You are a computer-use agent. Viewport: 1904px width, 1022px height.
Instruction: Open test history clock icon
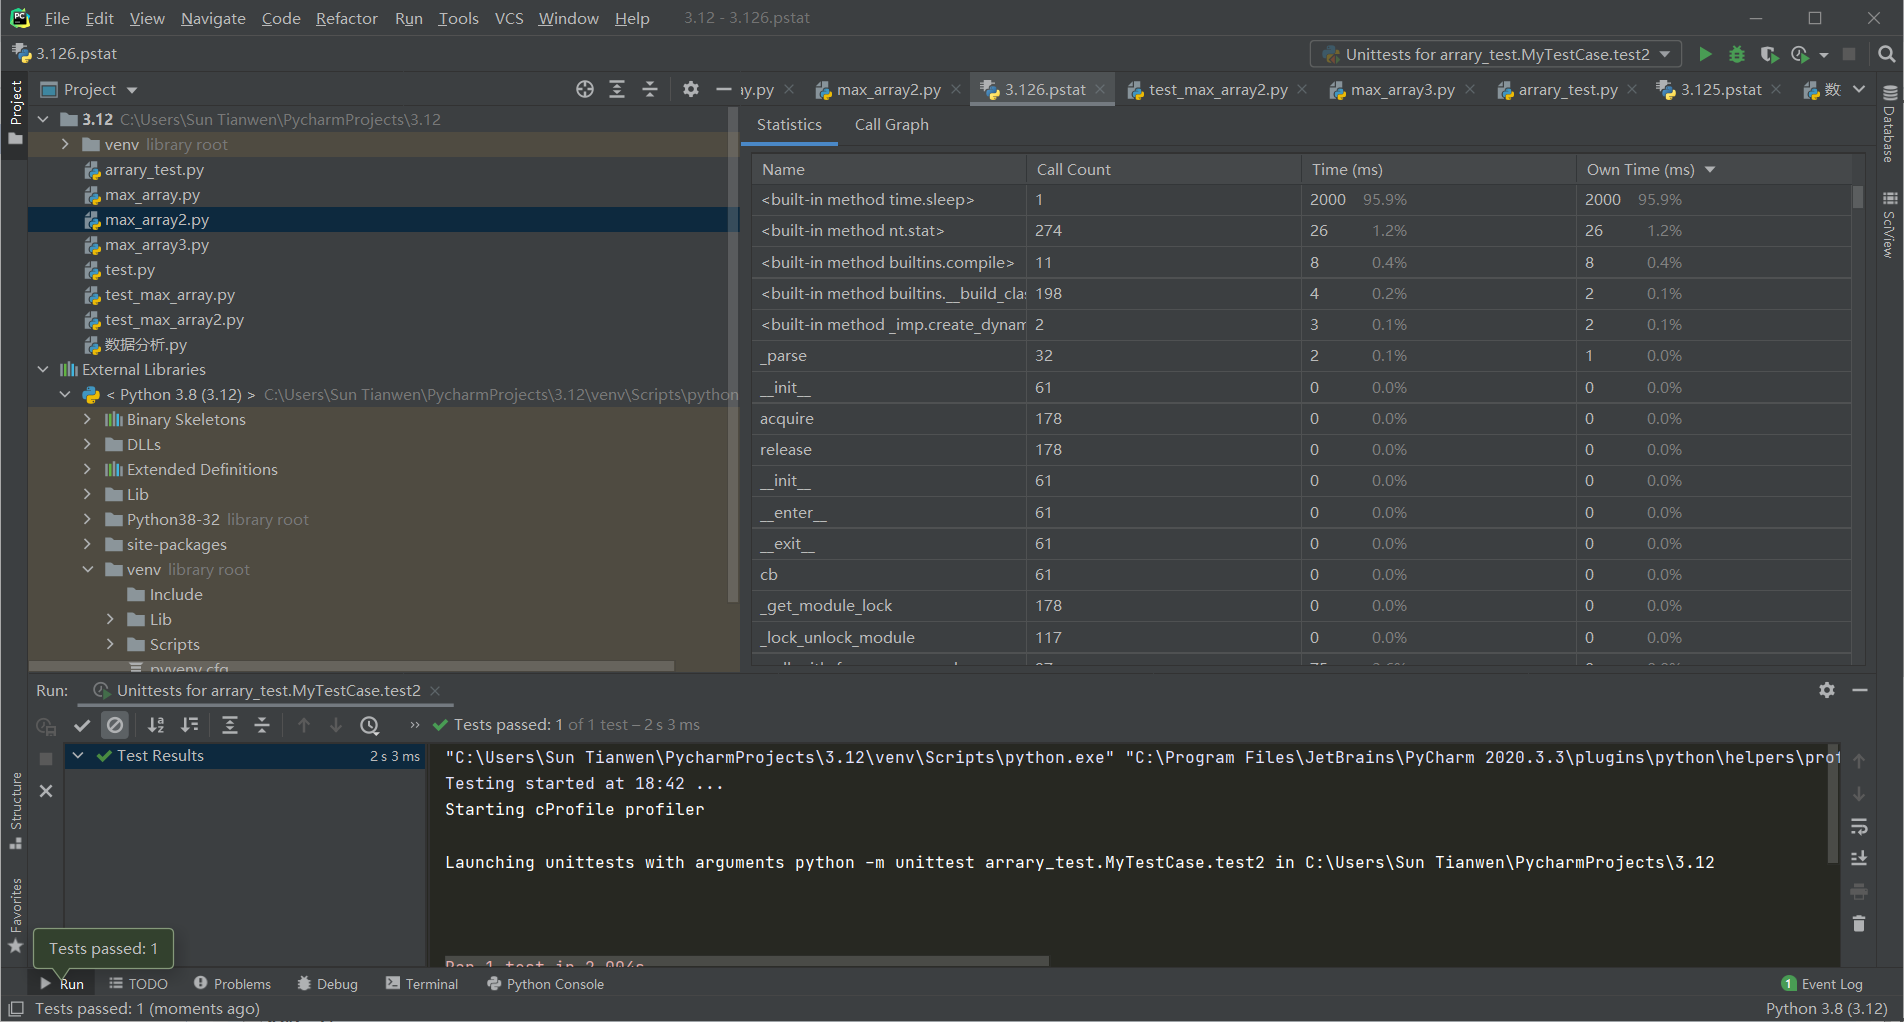pyautogui.click(x=370, y=725)
